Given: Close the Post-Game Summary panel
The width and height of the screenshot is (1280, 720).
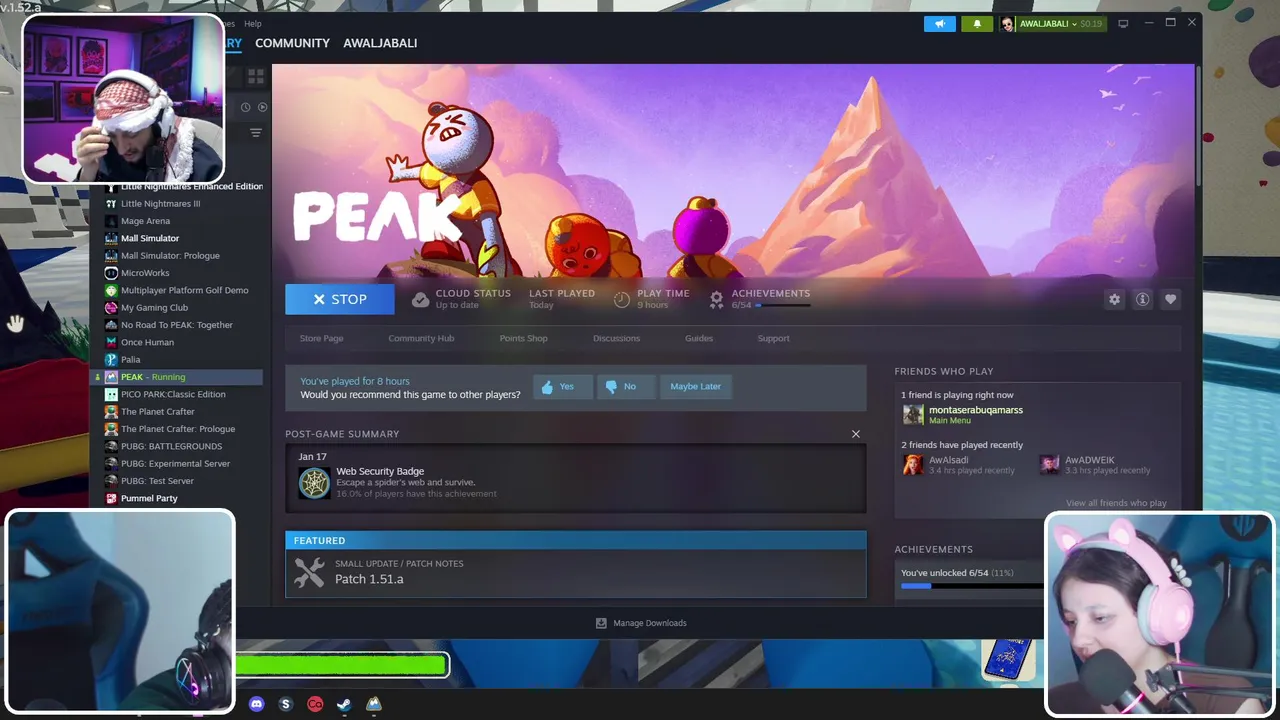Looking at the screenshot, I should click(855, 434).
